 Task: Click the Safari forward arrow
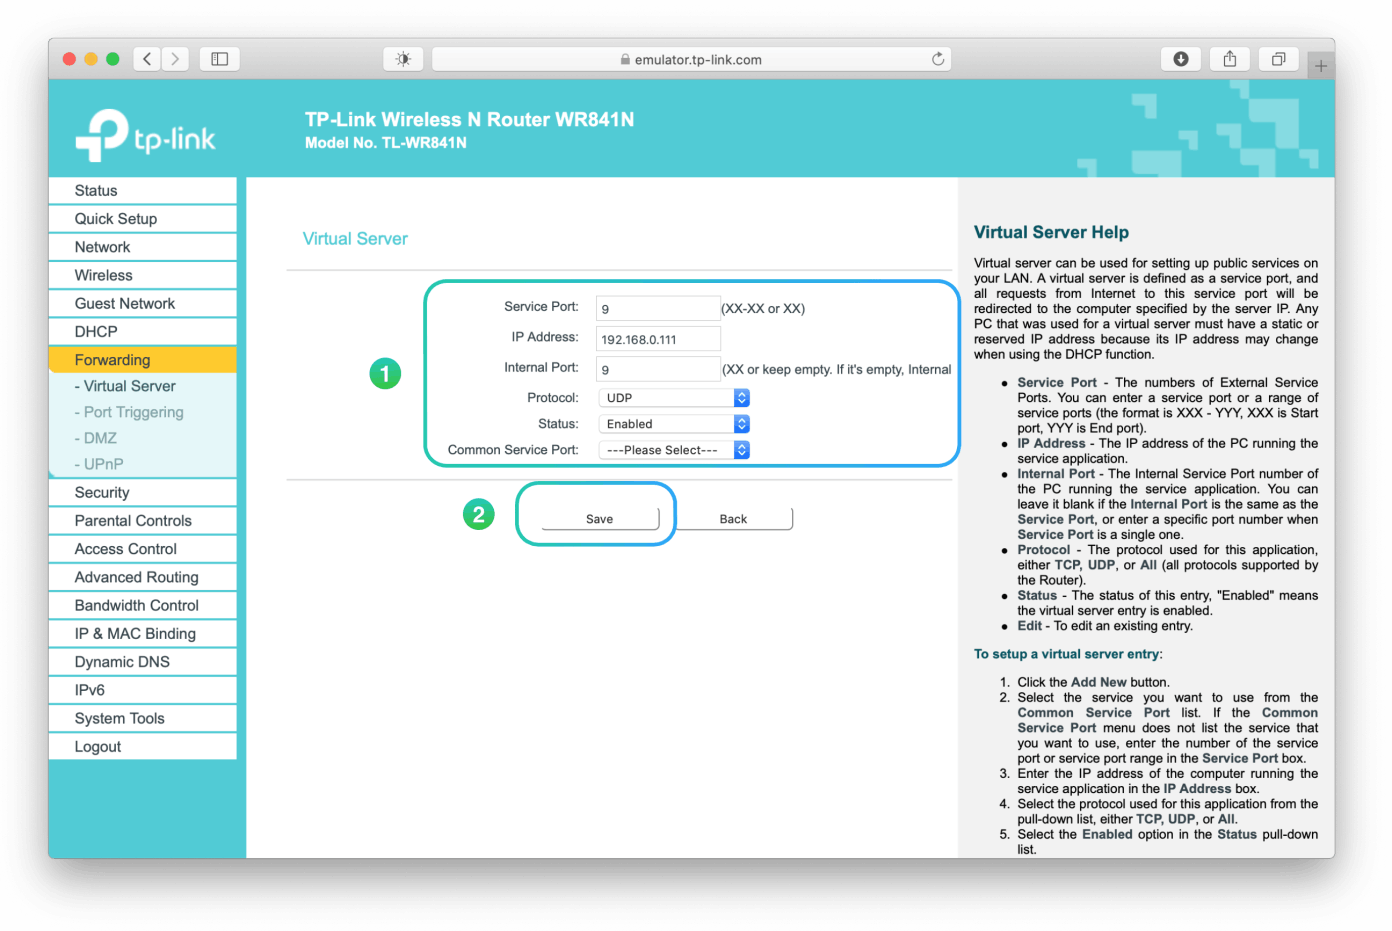175,59
